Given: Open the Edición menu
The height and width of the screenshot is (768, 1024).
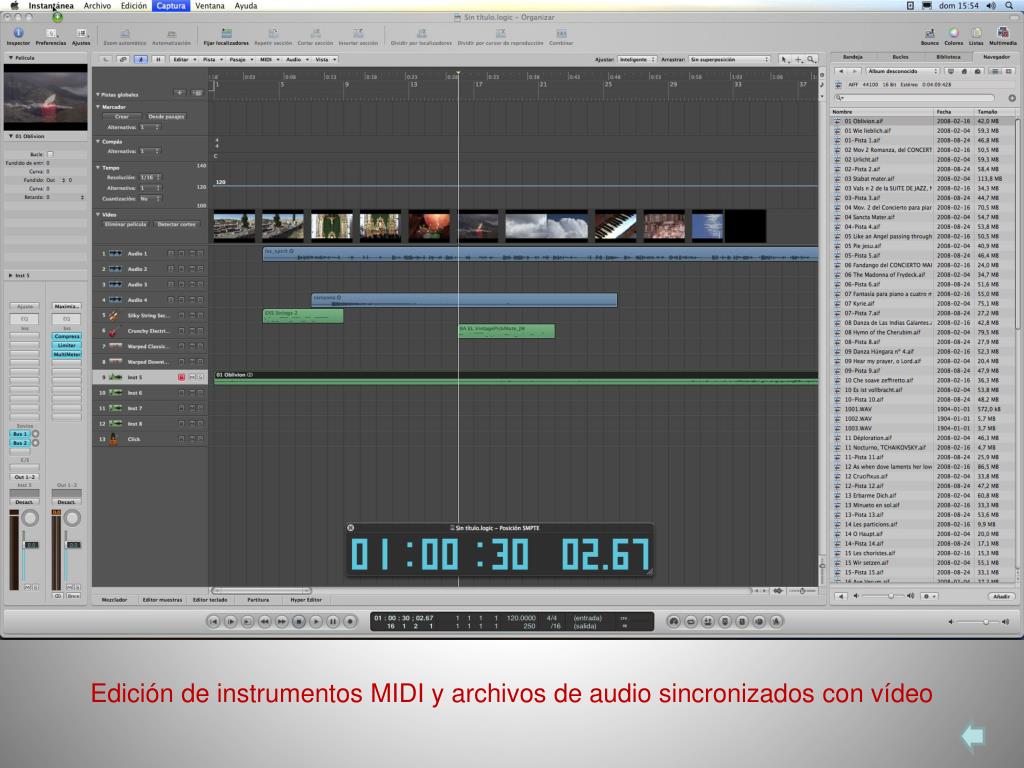Looking at the screenshot, I should click(x=134, y=6).
